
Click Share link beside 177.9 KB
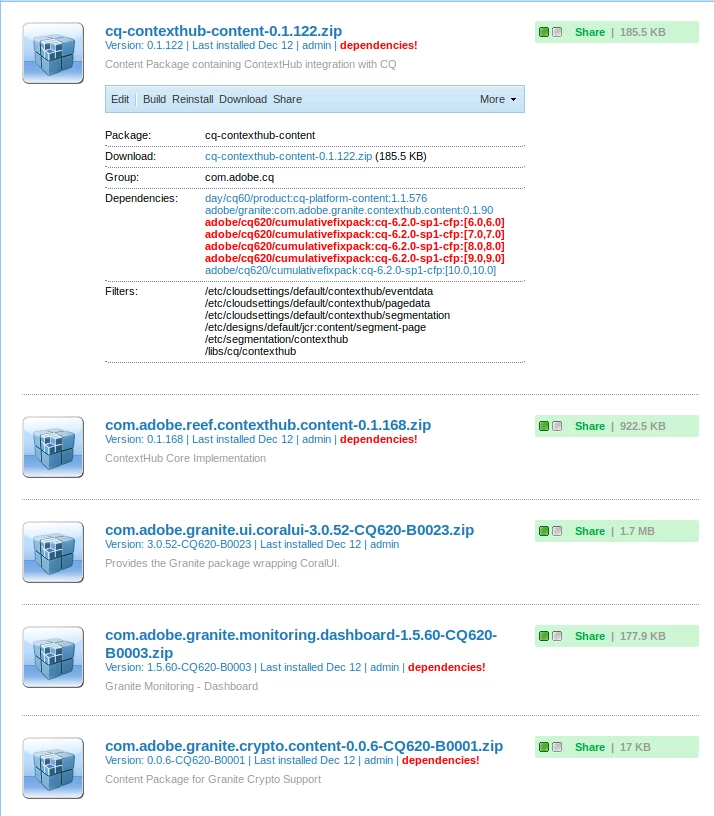pyautogui.click(x=590, y=636)
